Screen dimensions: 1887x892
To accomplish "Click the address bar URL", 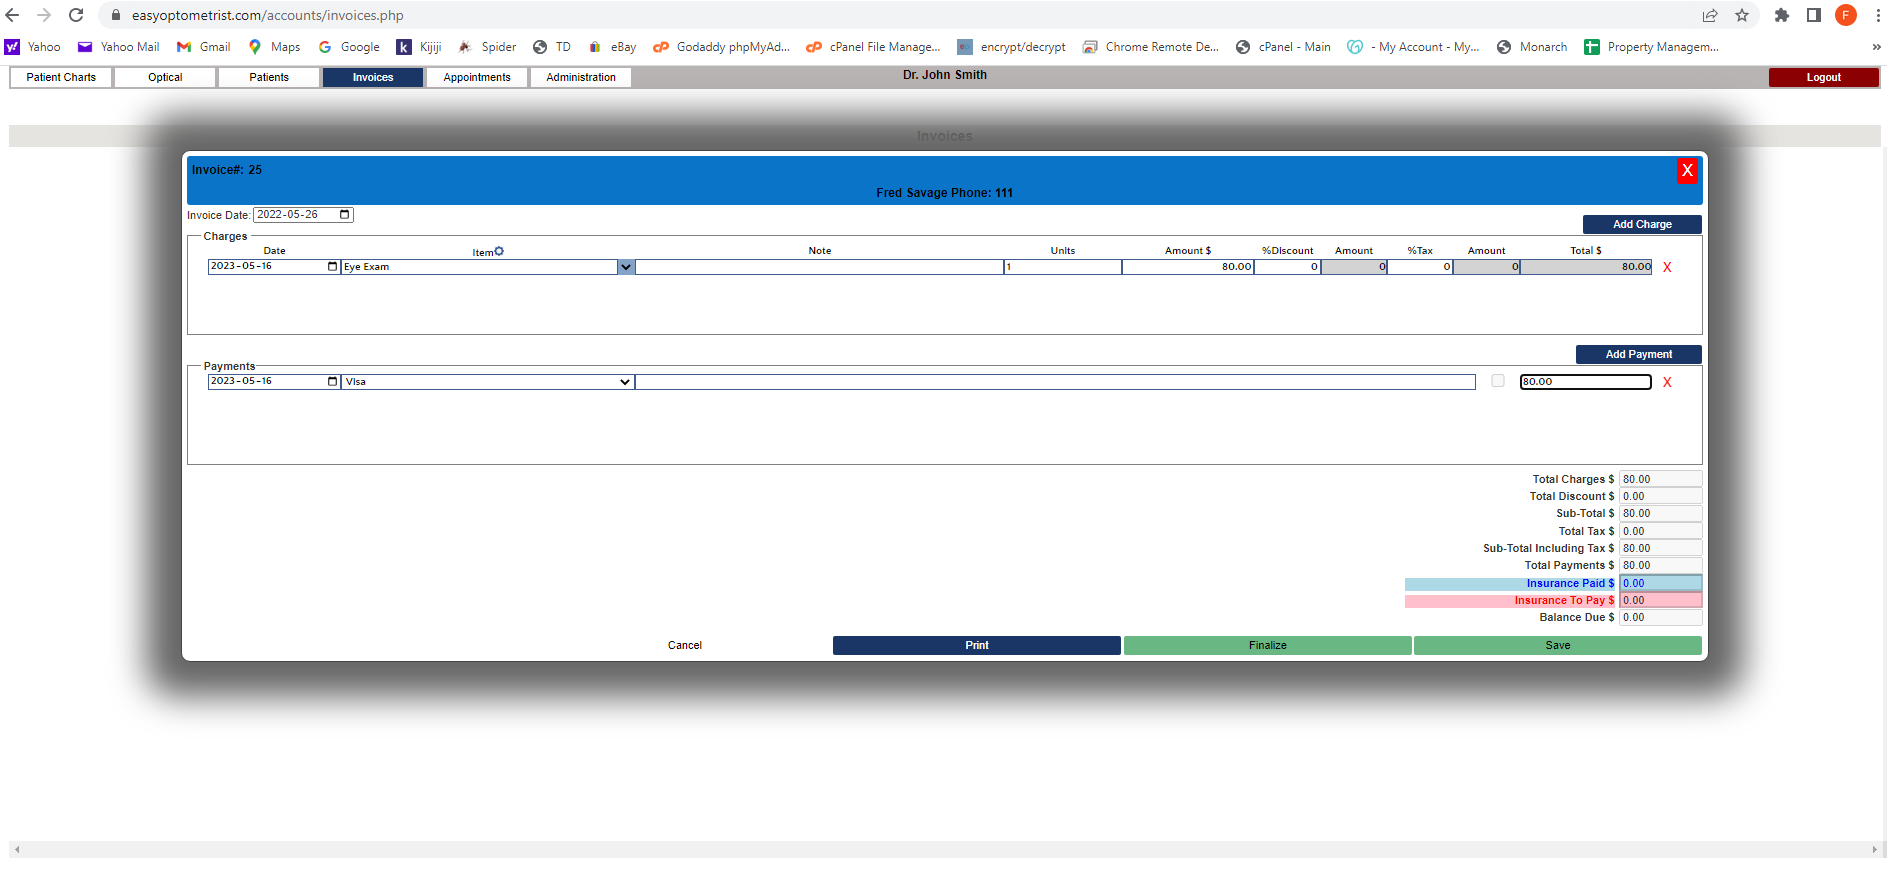I will tap(268, 15).
